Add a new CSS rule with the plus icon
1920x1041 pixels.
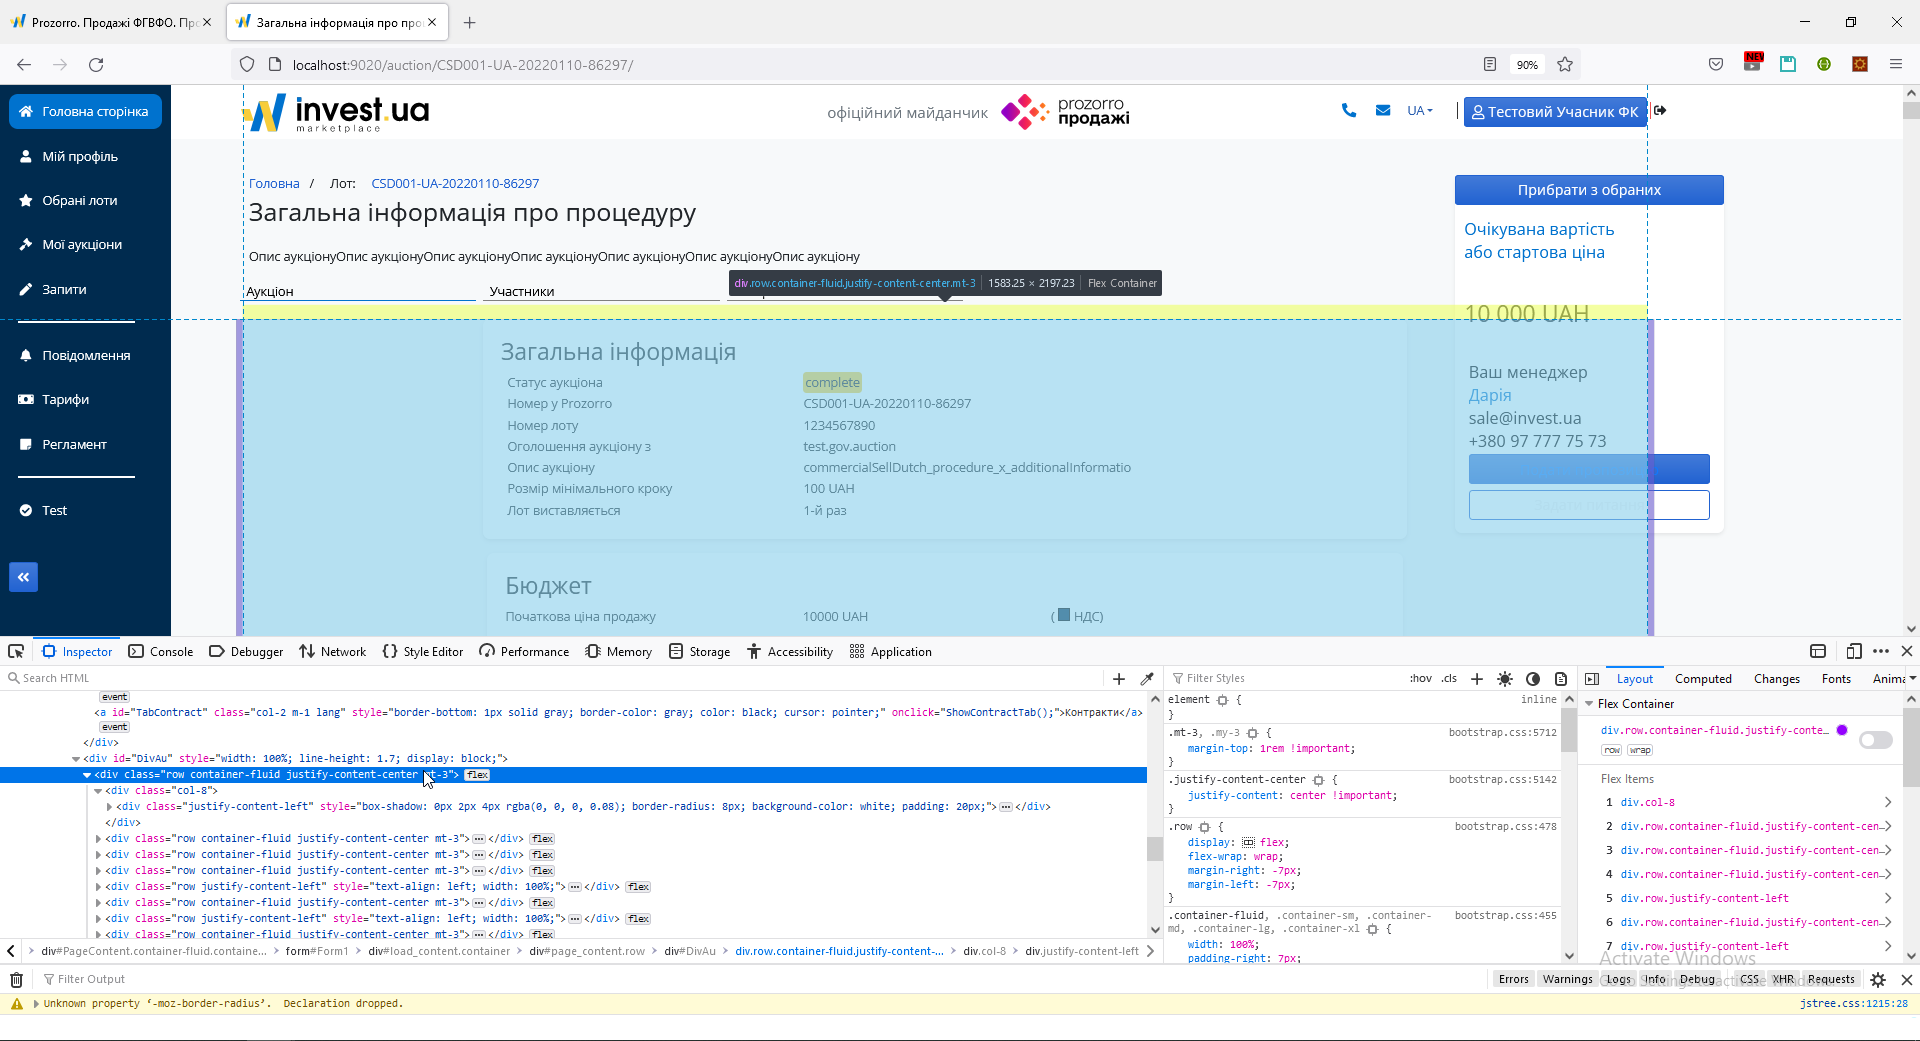(1477, 679)
